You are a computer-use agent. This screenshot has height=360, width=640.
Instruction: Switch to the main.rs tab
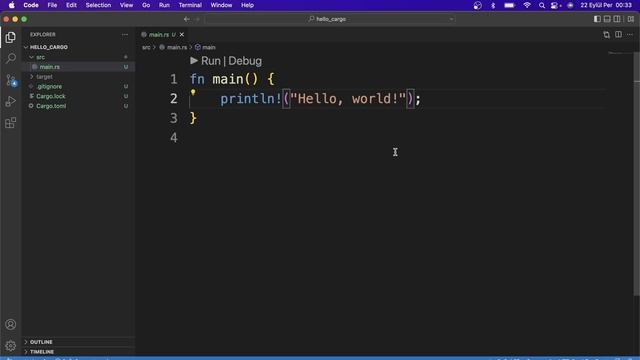coord(159,35)
